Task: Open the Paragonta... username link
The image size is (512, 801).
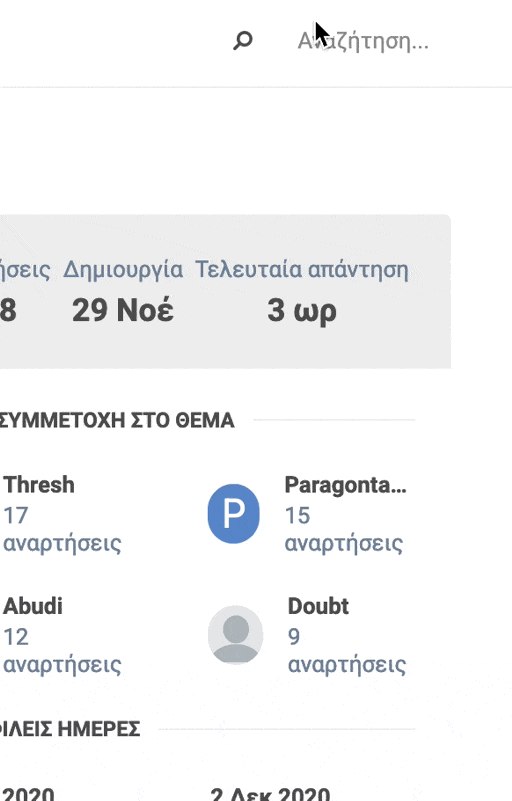Action: tap(345, 485)
